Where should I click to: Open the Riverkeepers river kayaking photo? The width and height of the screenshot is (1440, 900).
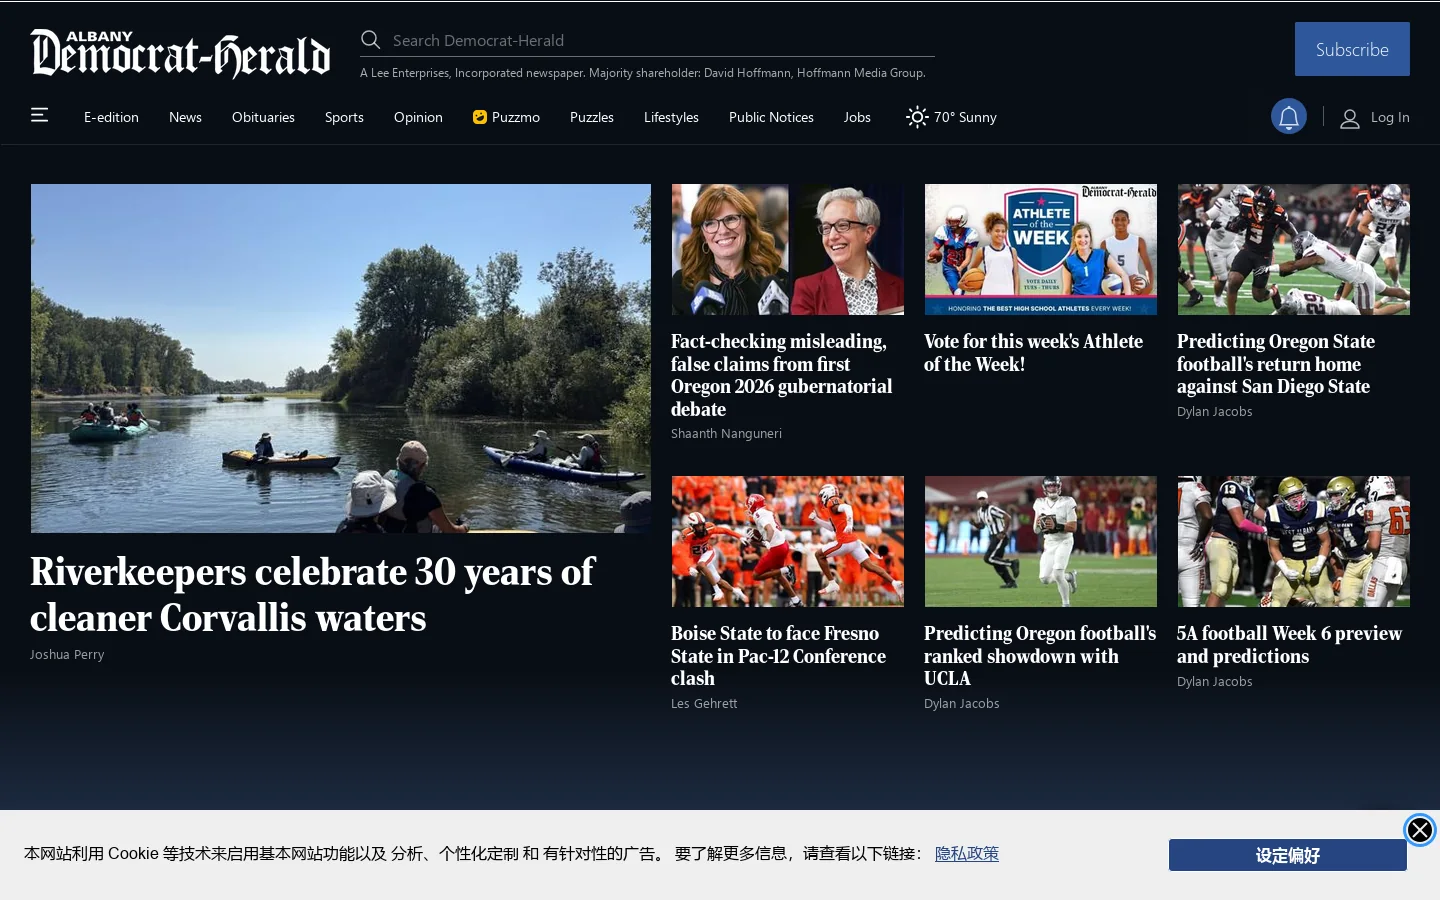click(341, 358)
